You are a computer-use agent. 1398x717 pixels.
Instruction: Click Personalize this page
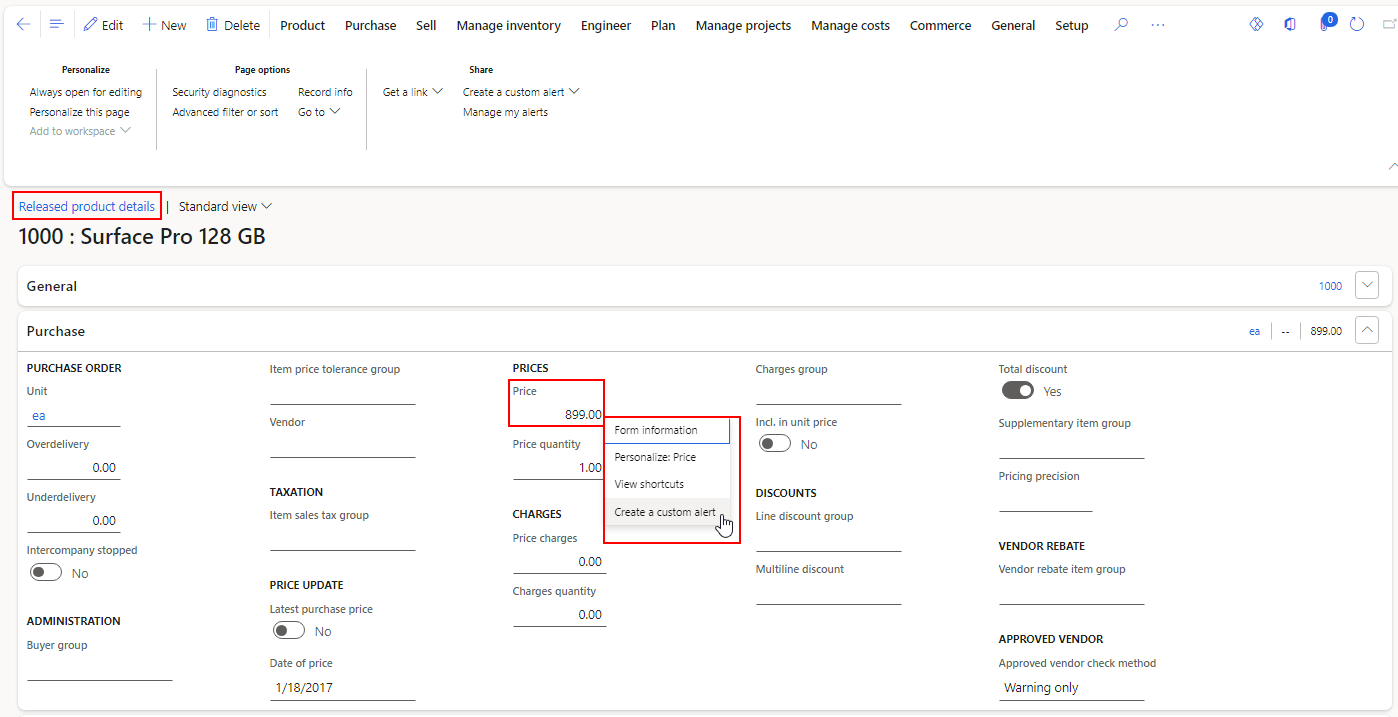[79, 112]
